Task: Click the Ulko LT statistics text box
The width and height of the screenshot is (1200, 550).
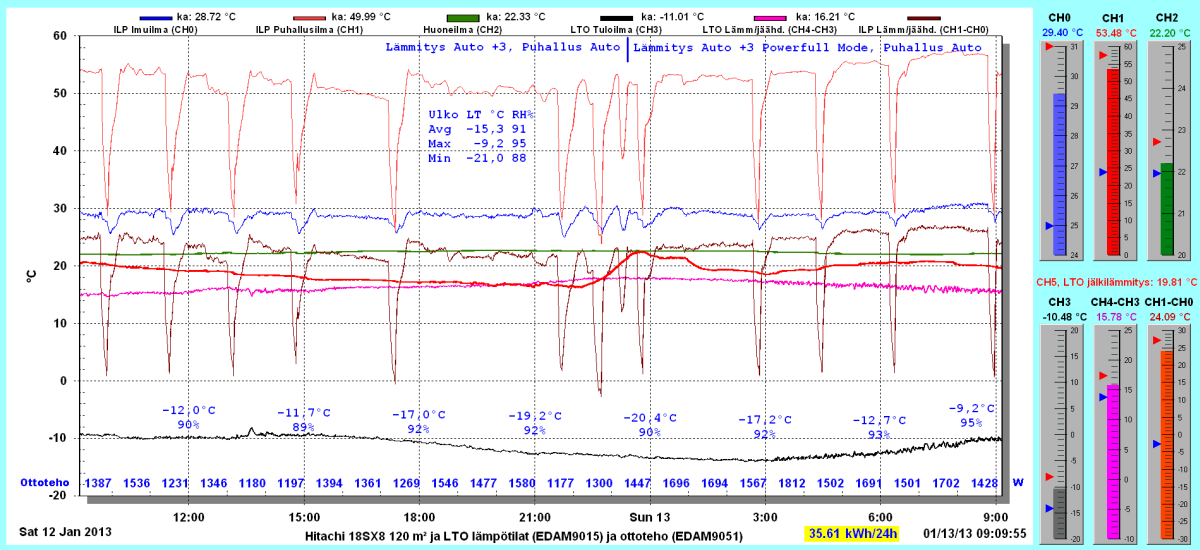Action: click(477, 137)
